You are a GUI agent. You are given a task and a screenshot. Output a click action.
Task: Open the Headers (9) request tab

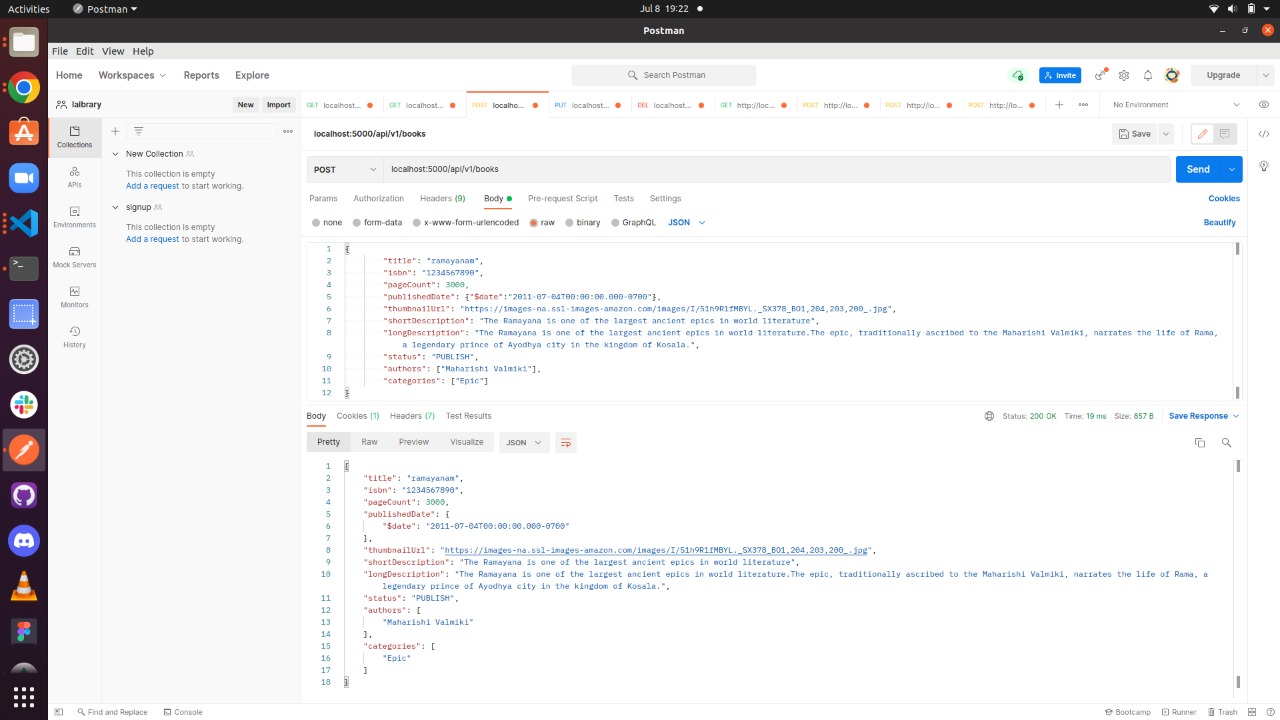tap(442, 199)
